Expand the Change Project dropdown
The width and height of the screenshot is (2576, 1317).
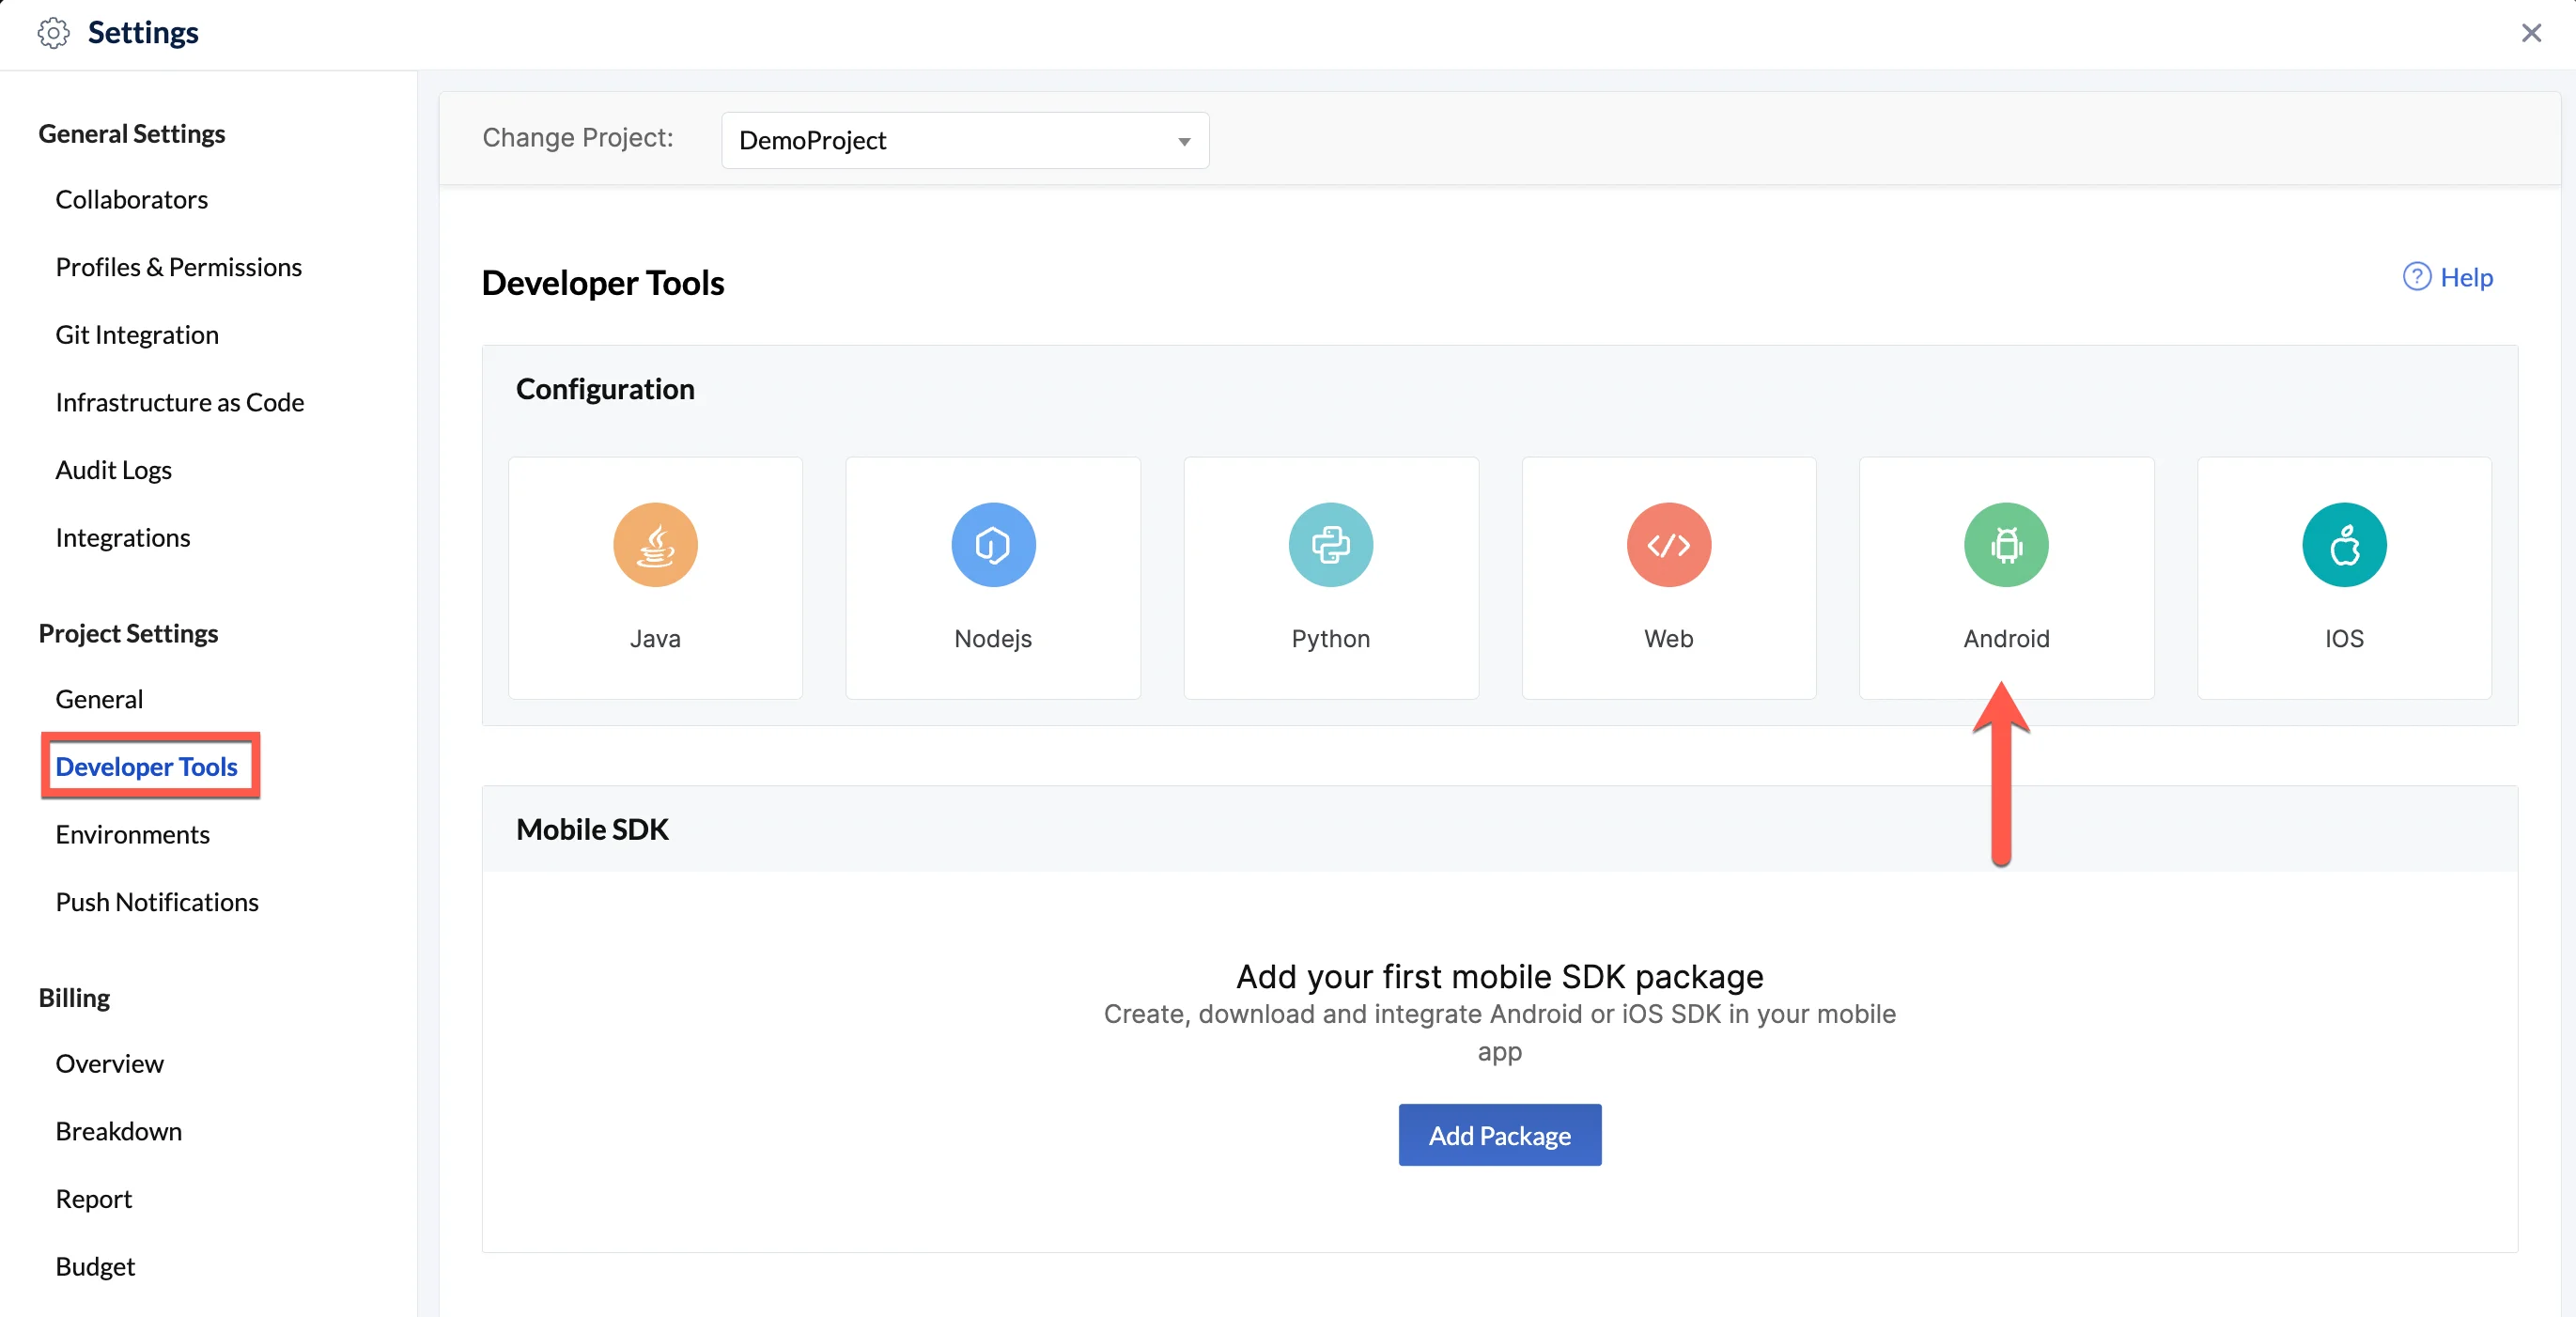[965, 140]
